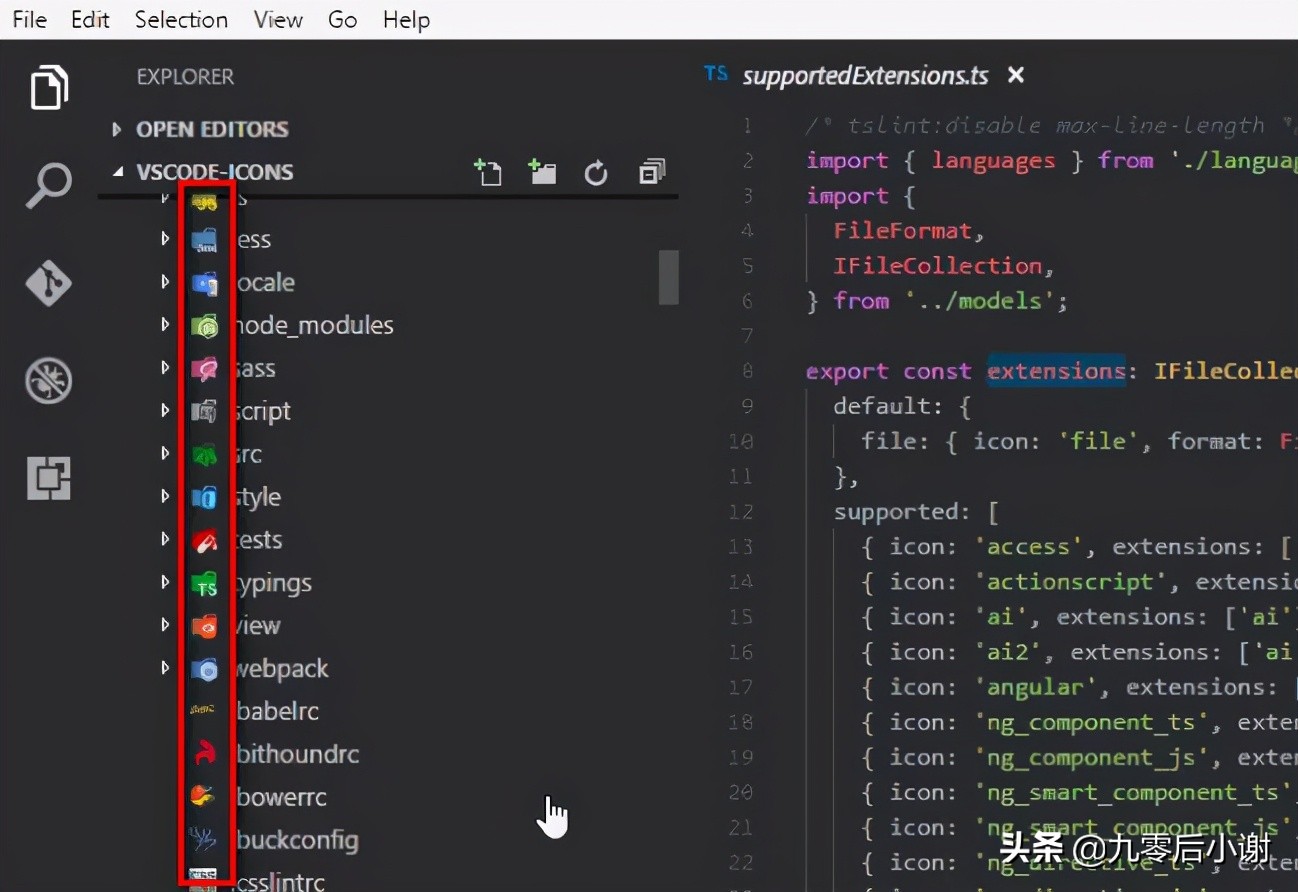Image resolution: width=1298 pixels, height=892 pixels.
Task: Expand the less folder arrow
Action: pos(165,239)
